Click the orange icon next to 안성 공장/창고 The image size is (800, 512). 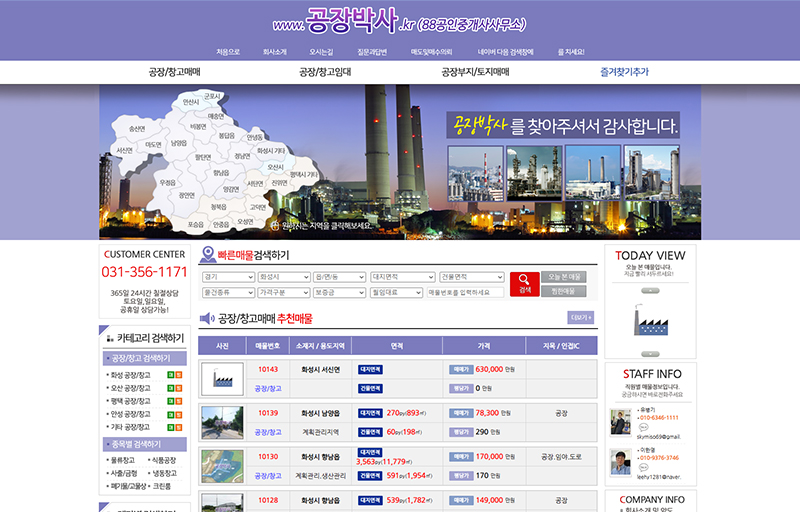(x=179, y=415)
